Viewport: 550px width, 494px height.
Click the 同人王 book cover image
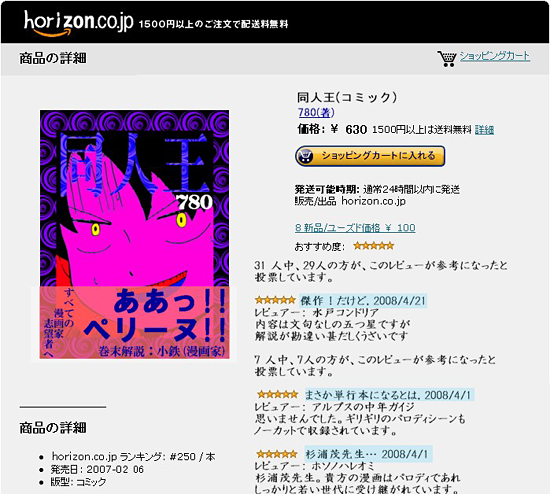point(135,234)
